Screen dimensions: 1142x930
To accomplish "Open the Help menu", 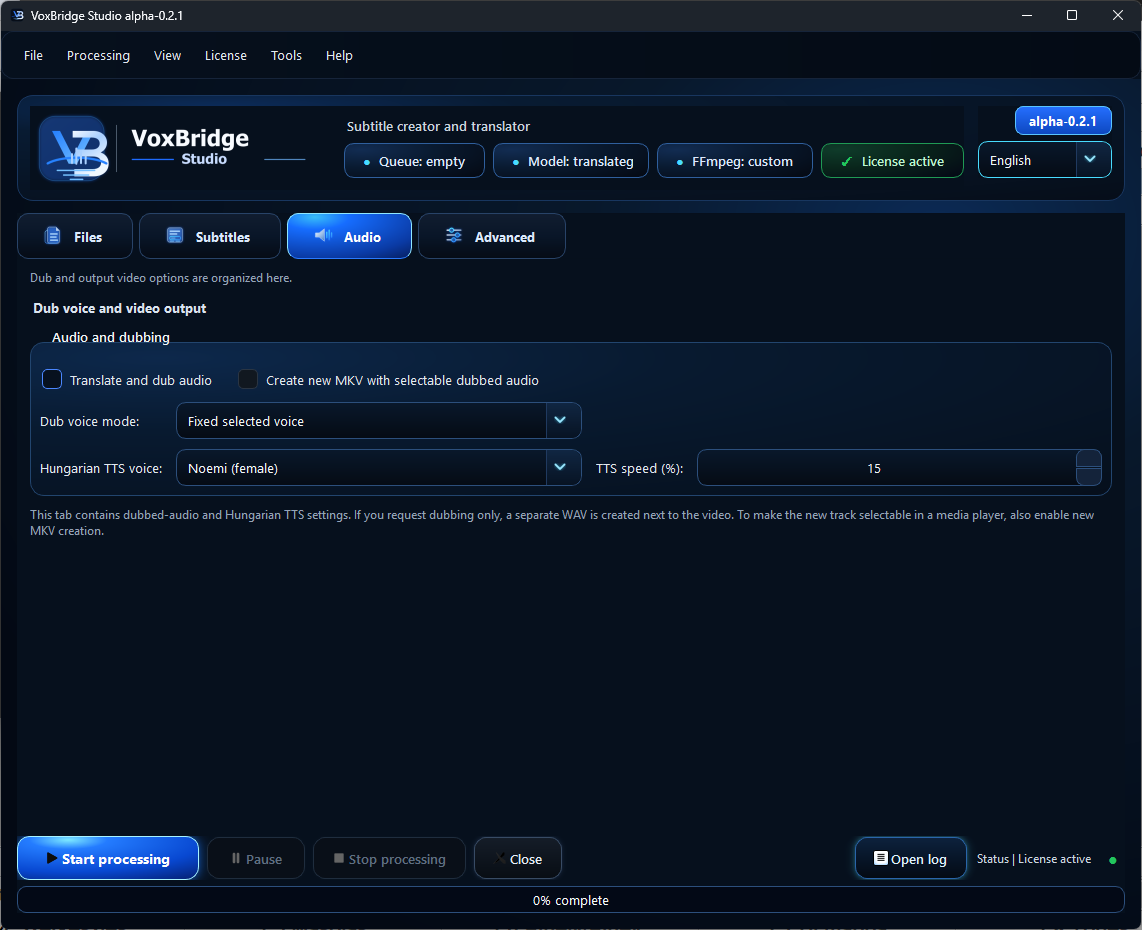I will tap(339, 55).
